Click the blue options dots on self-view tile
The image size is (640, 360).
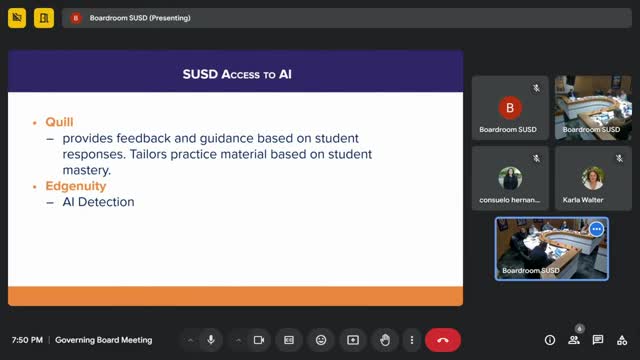596,229
